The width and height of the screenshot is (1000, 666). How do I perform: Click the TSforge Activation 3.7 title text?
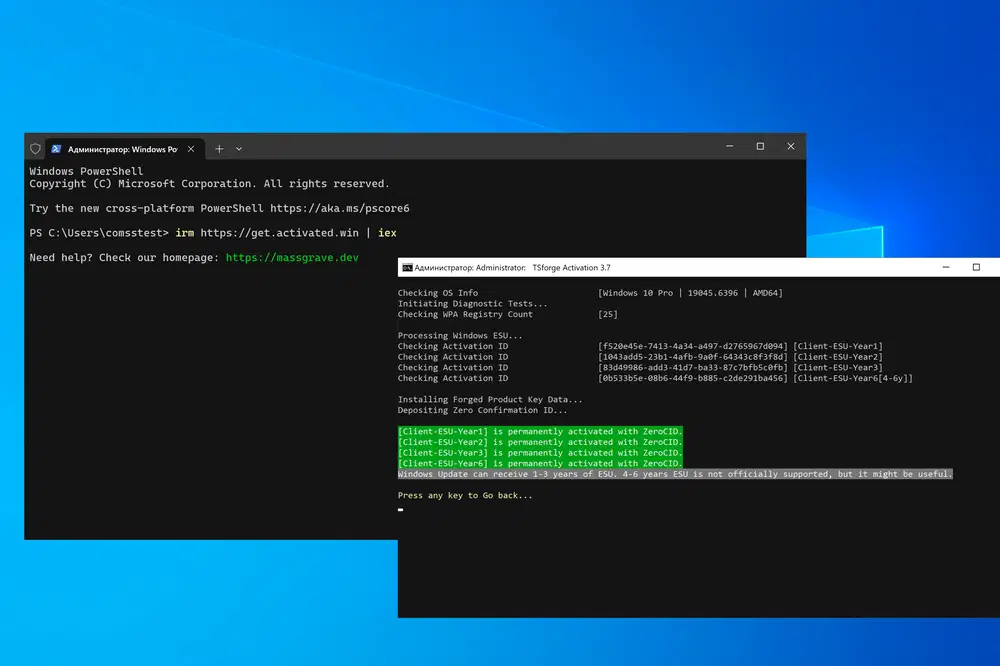[571, 268]
